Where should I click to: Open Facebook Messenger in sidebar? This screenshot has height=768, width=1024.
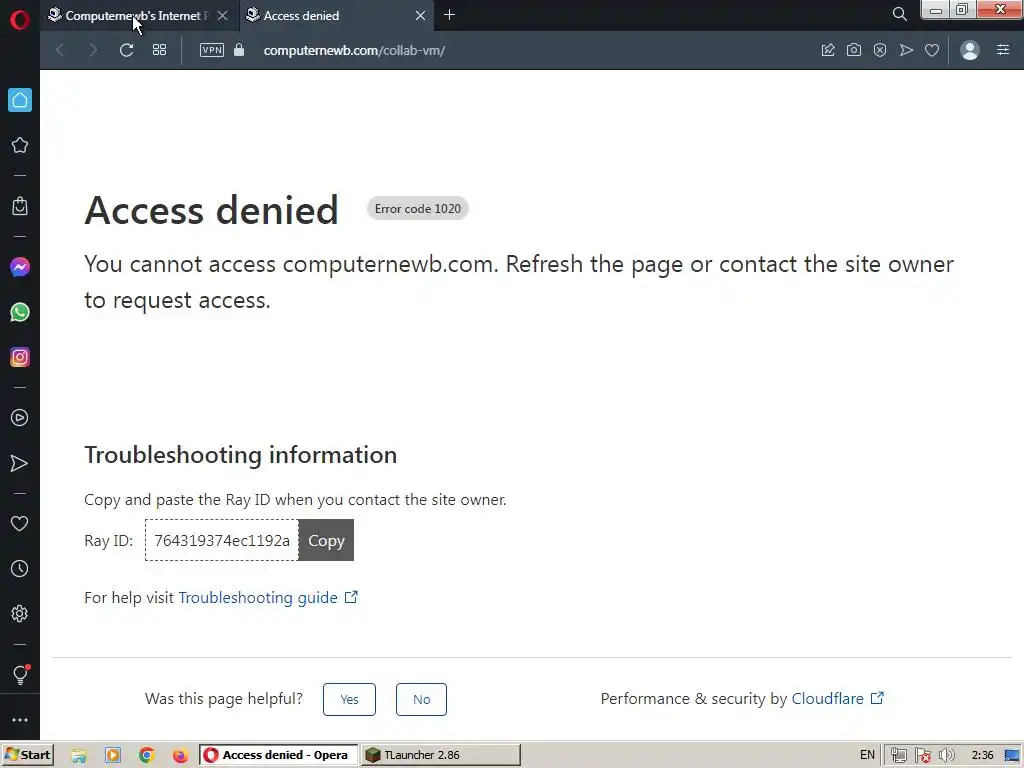(20, 267)
